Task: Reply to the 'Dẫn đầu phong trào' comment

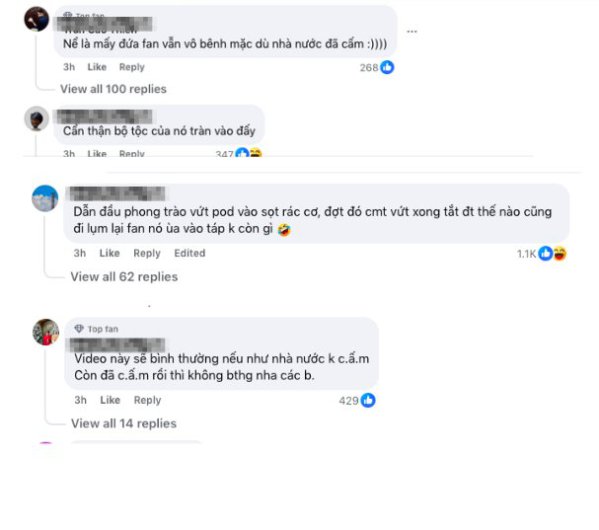Action: pos(147,253)
